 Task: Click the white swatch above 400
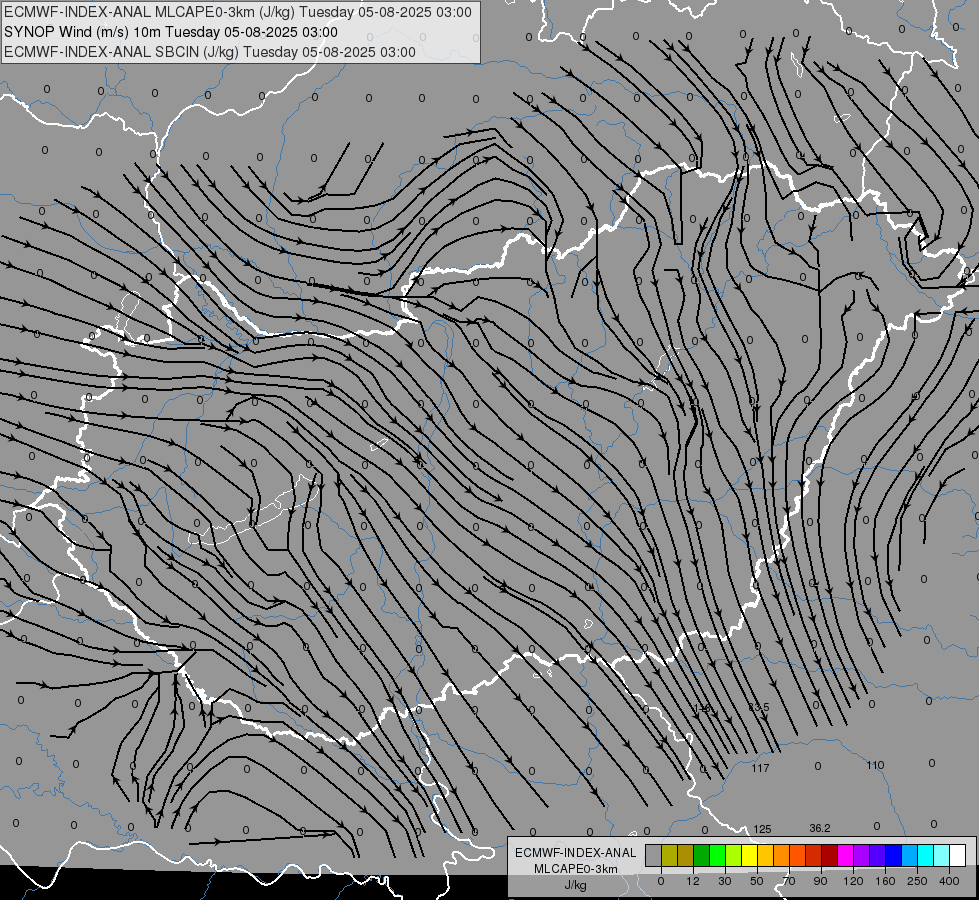tap(958, 855)
